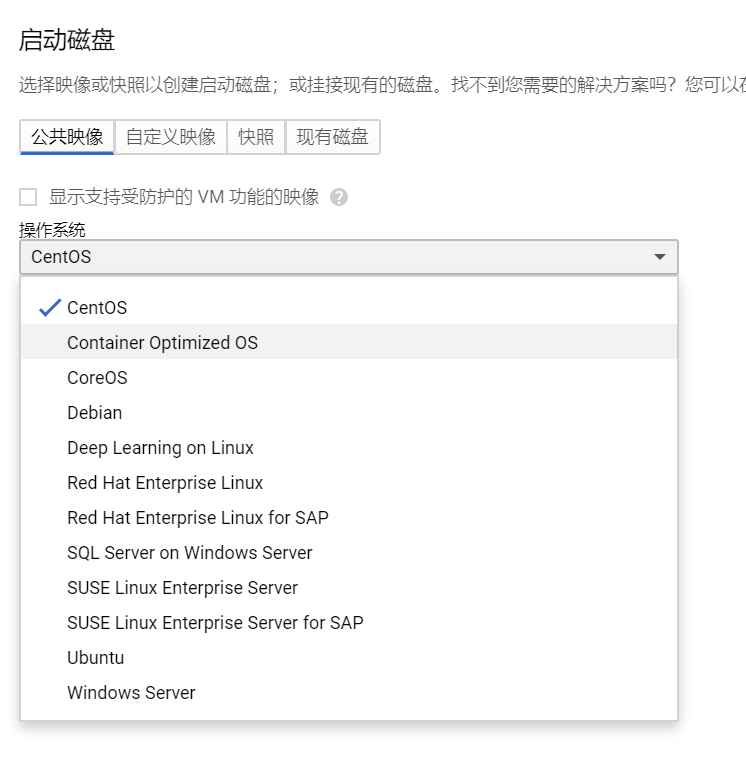Click the operating system dropdown arrow
This screenshot has width=746, height=762.
tap(659, 257)
